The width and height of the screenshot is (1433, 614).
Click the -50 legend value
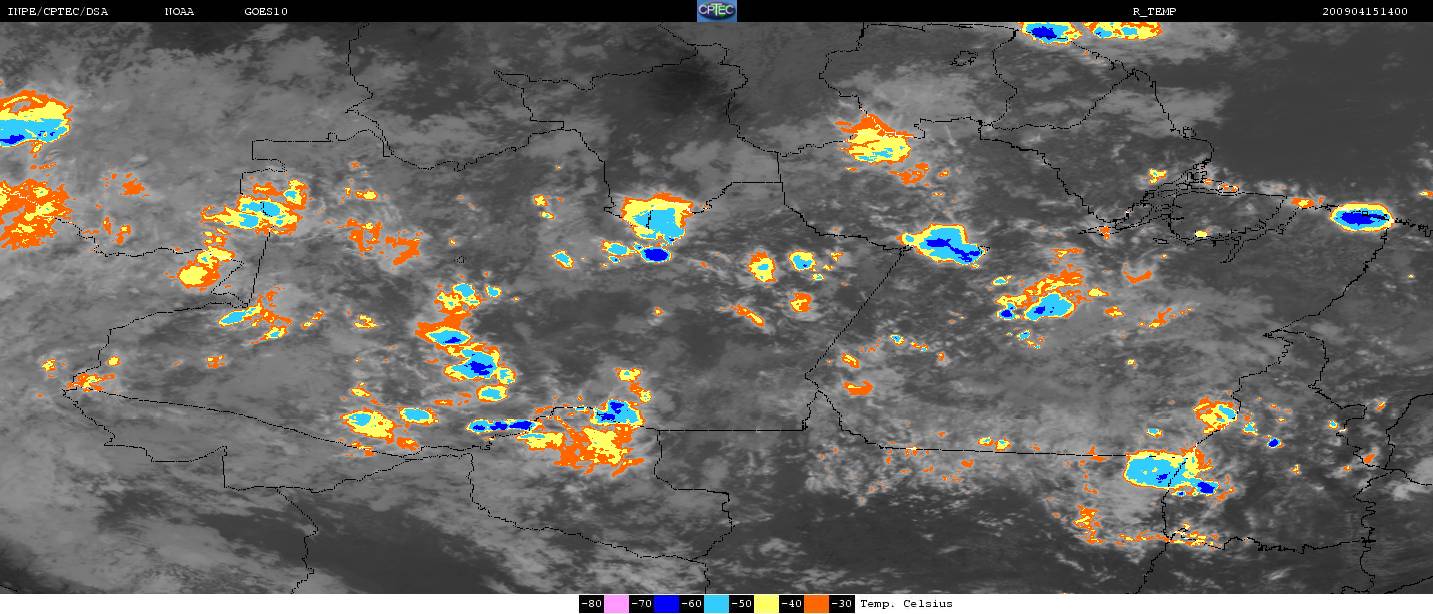point(742,604)
